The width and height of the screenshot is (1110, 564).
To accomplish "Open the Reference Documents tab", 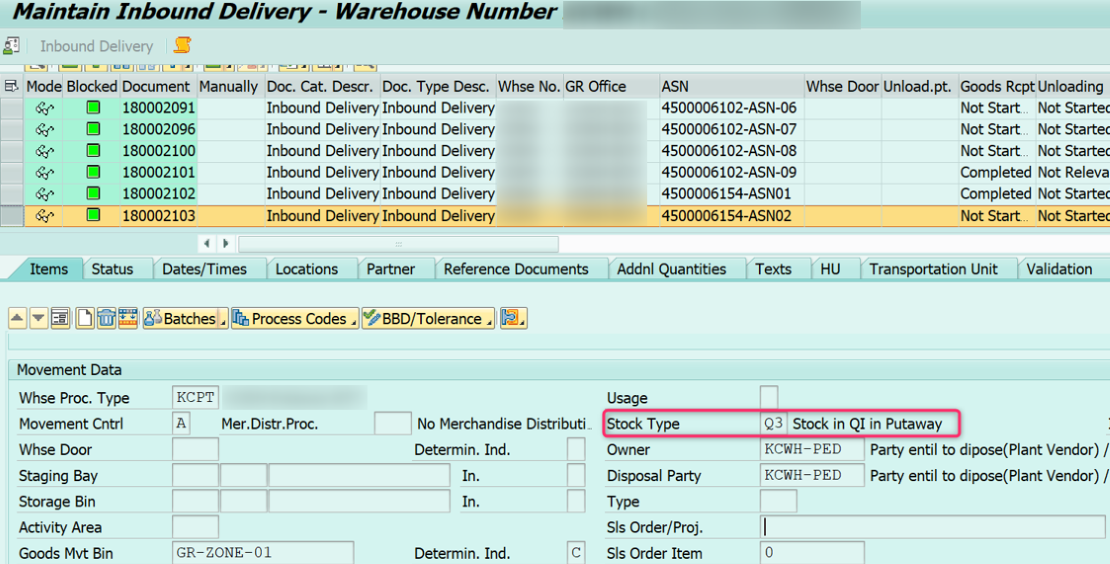I will coord(516,269).
